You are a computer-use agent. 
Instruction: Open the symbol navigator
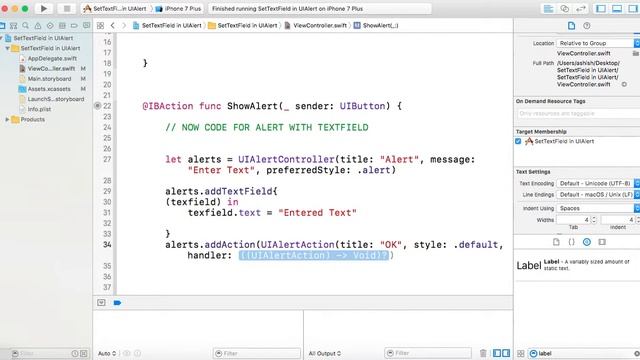click(x=13, y=26)
